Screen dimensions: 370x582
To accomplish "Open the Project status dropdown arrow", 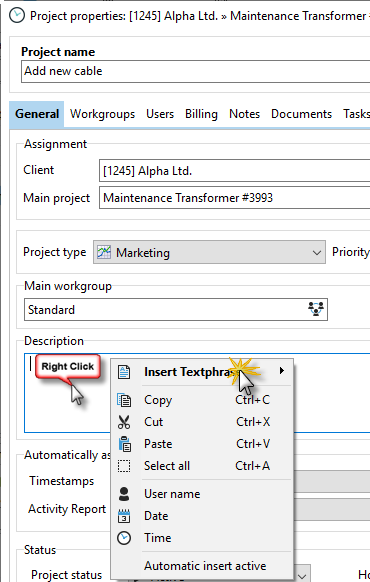I will click(302, 576).
